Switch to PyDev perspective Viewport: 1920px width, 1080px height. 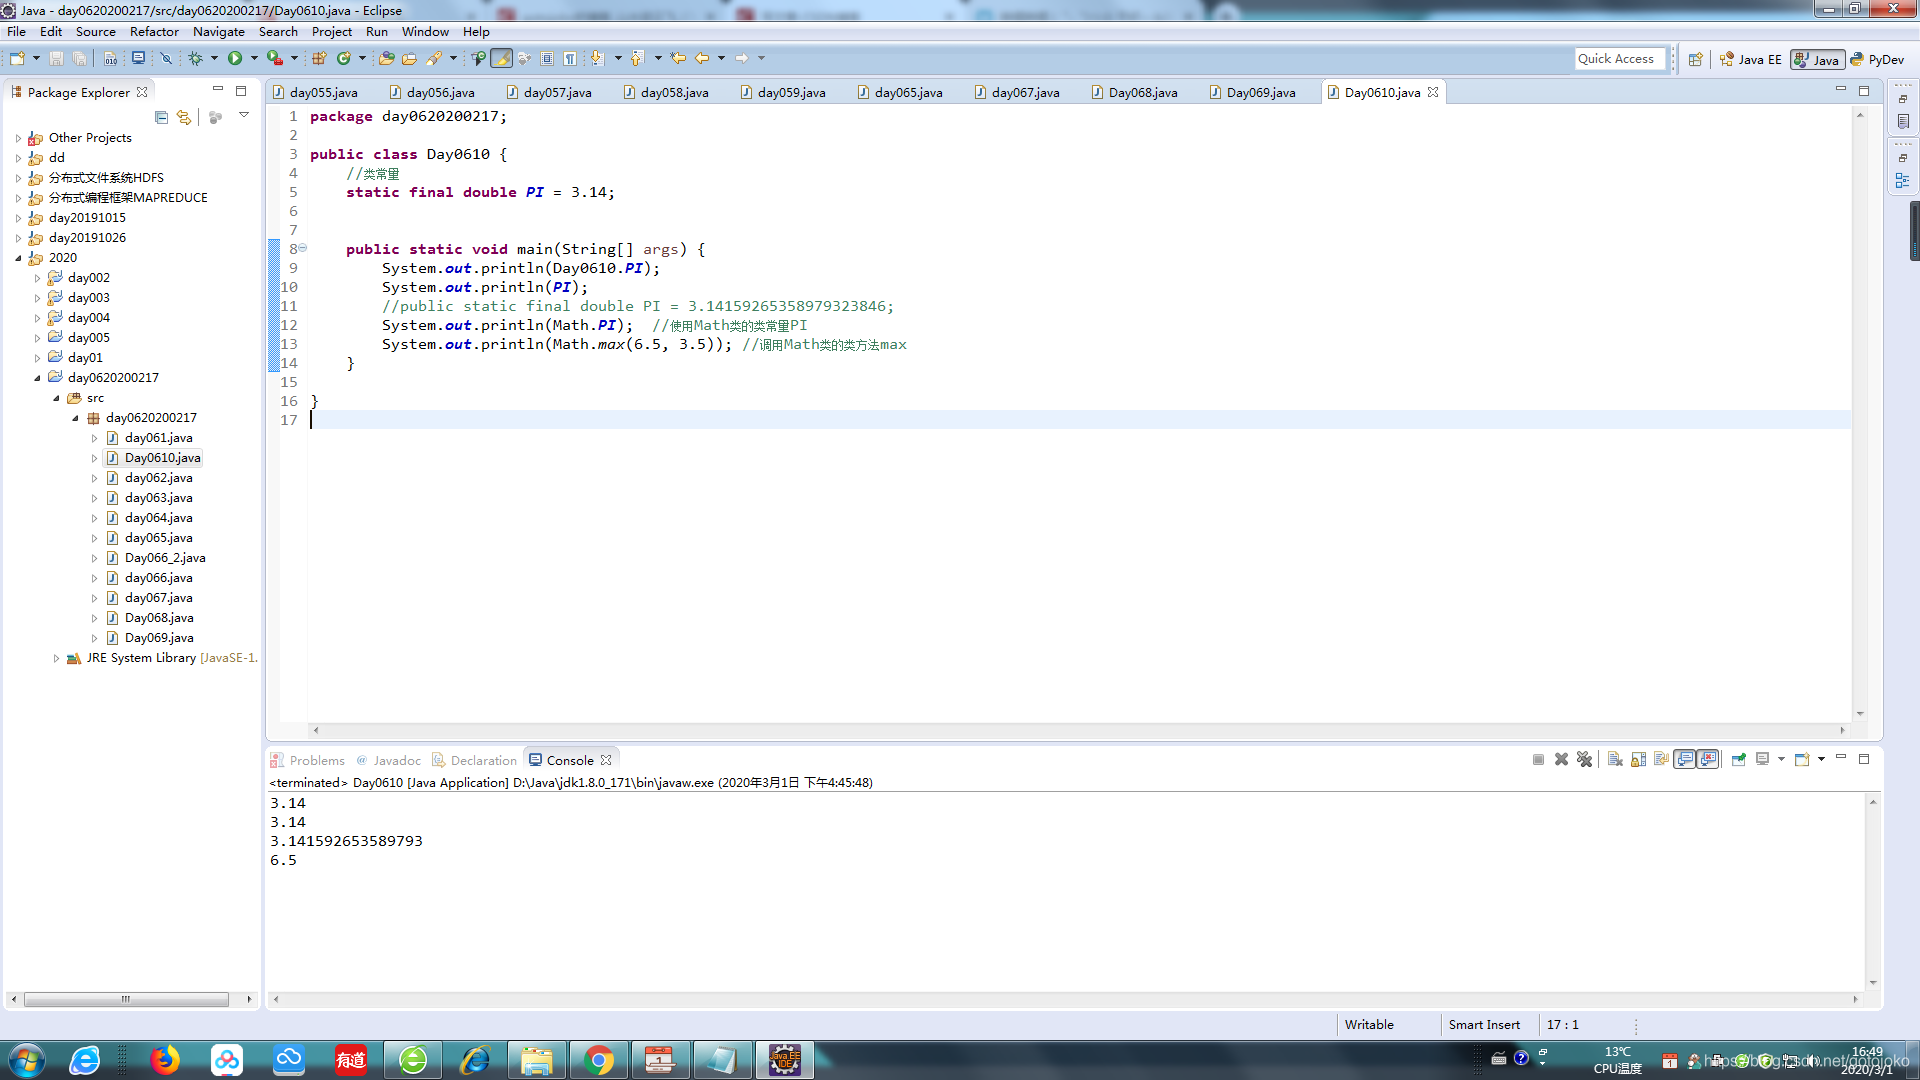[1876, 60]
